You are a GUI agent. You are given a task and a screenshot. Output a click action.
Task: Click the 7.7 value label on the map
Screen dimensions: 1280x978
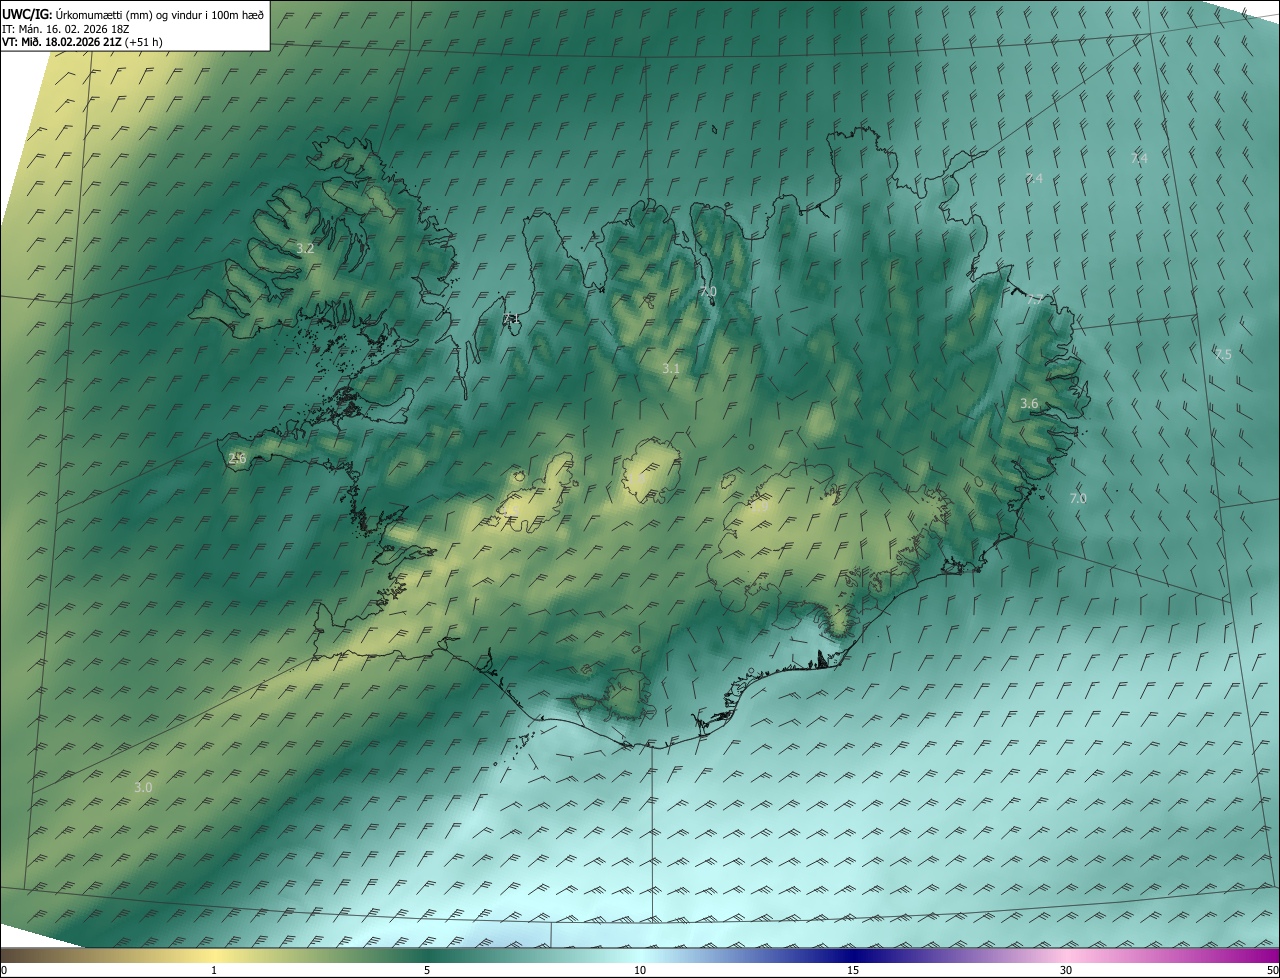pos(1035,298)
